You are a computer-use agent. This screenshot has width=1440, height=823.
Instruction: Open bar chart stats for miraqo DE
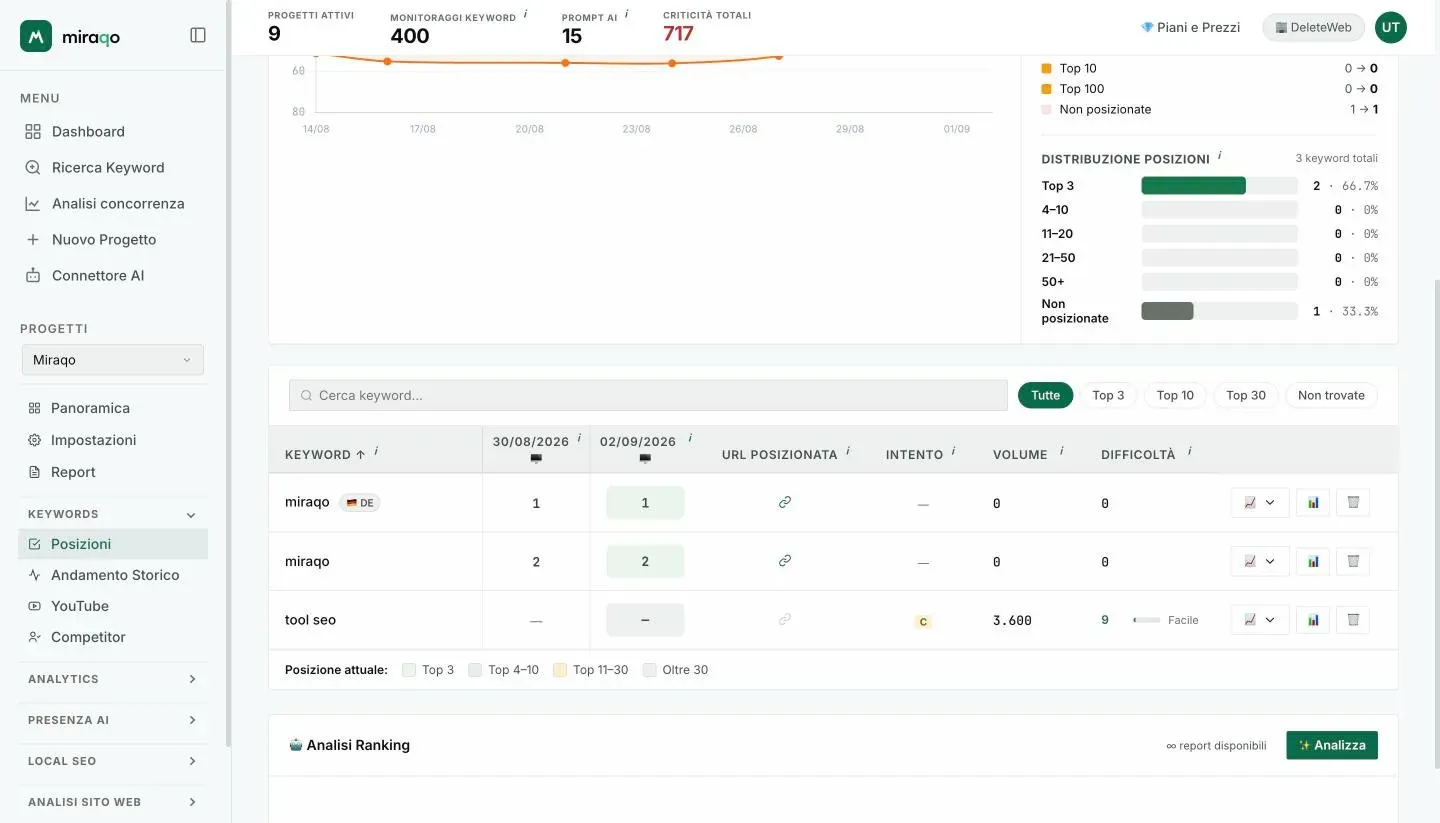1313,502
